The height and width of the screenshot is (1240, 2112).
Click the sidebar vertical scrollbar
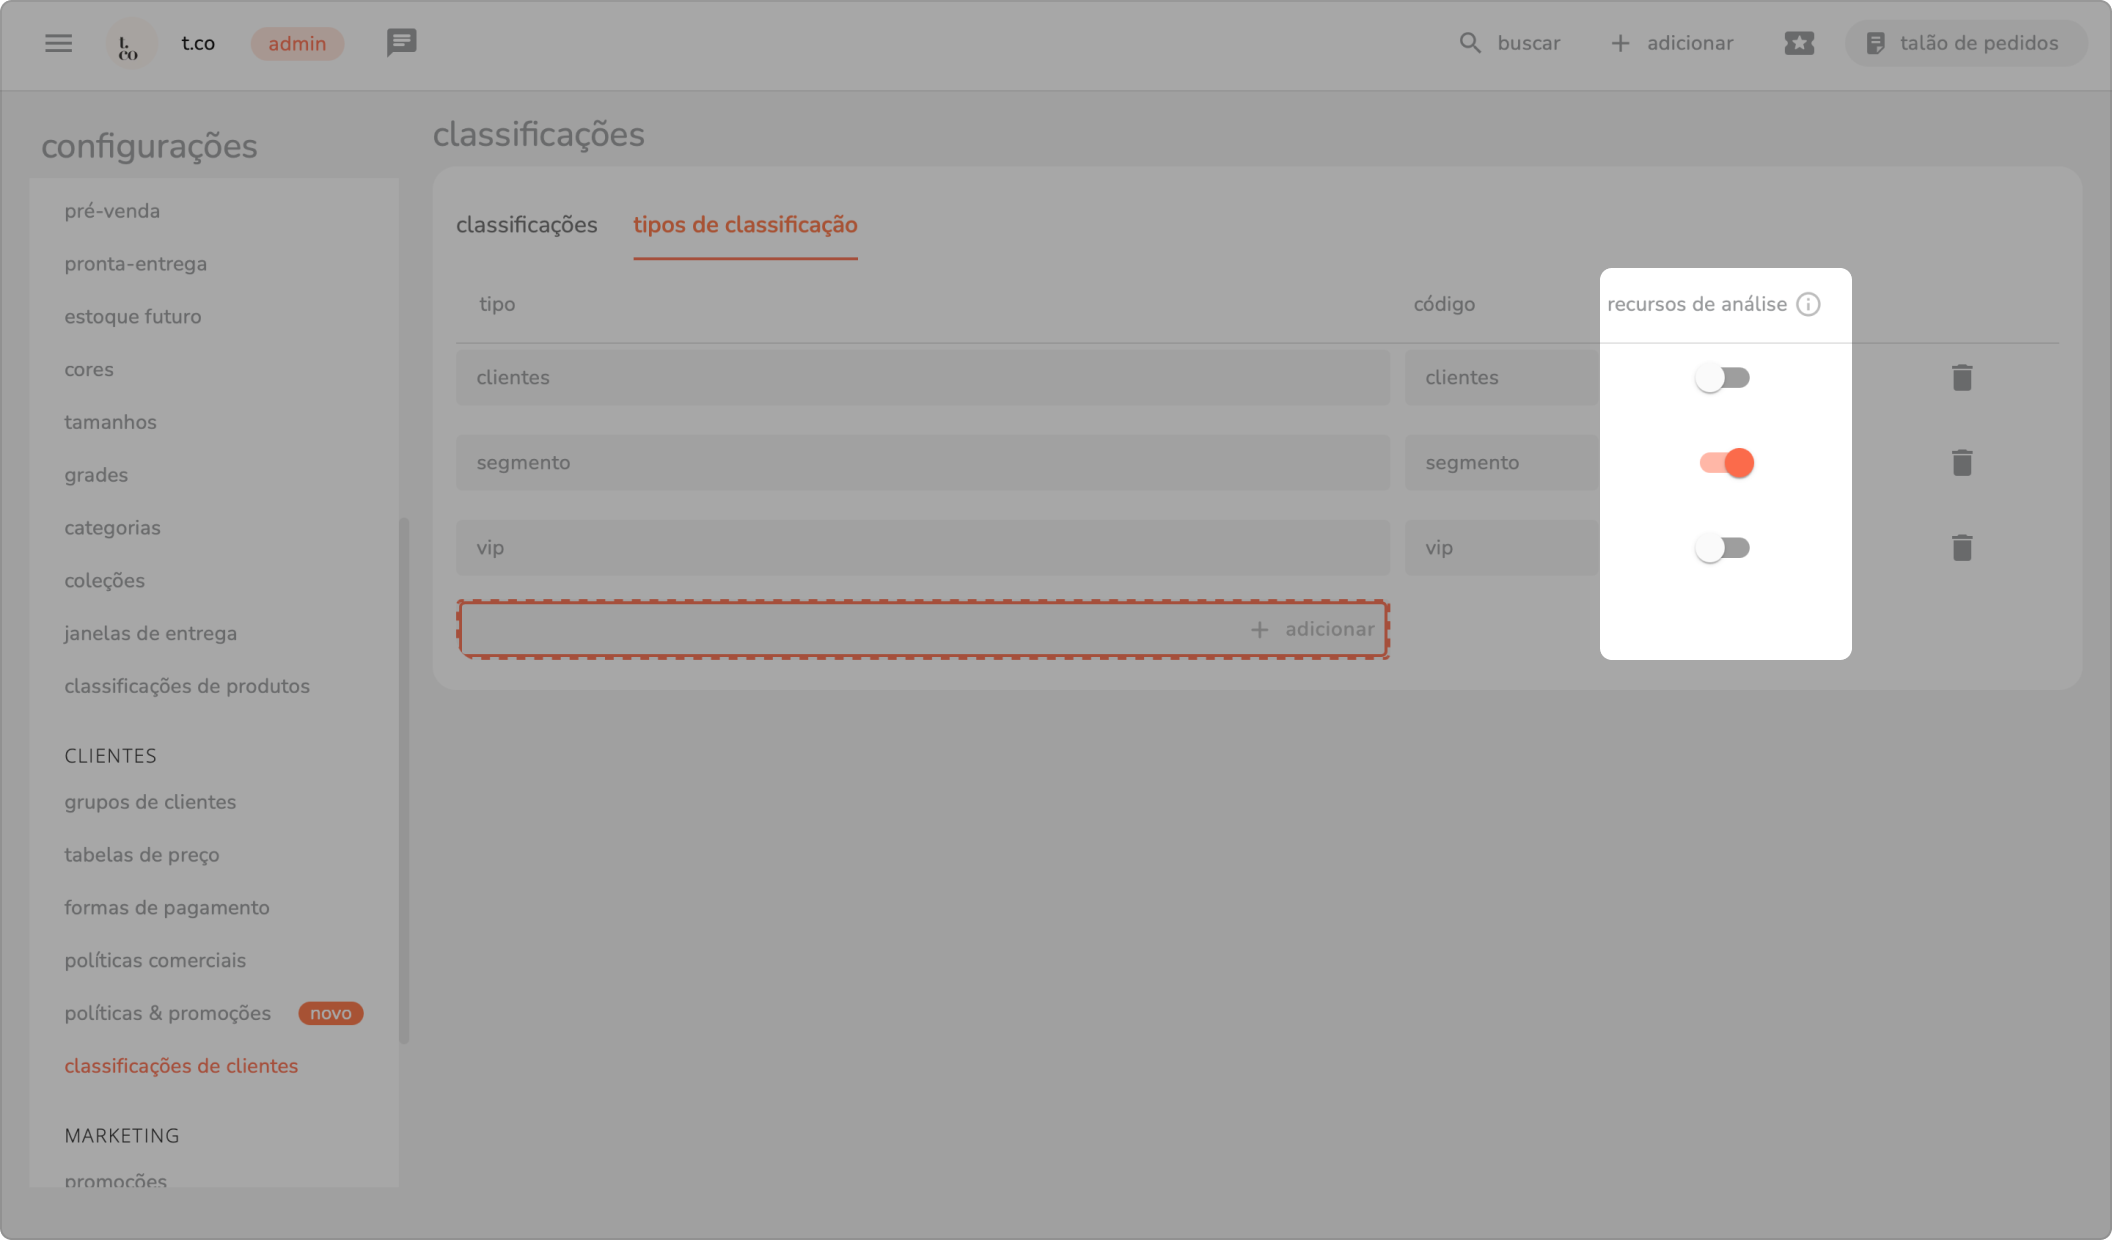[x=404, y=780]
